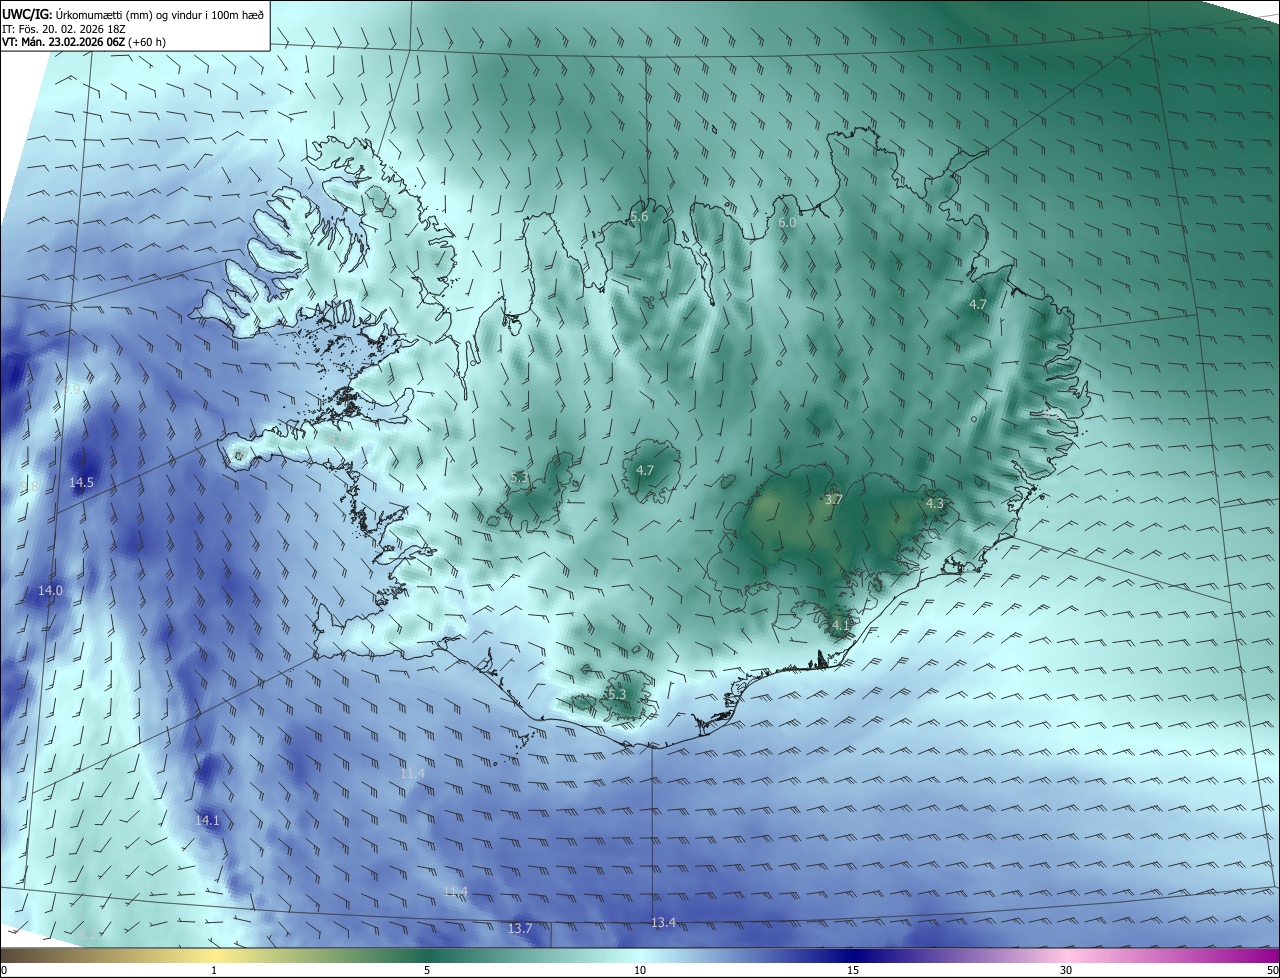
Task: Click the colour scale tick label 5
Action: [x=427, y=970]
